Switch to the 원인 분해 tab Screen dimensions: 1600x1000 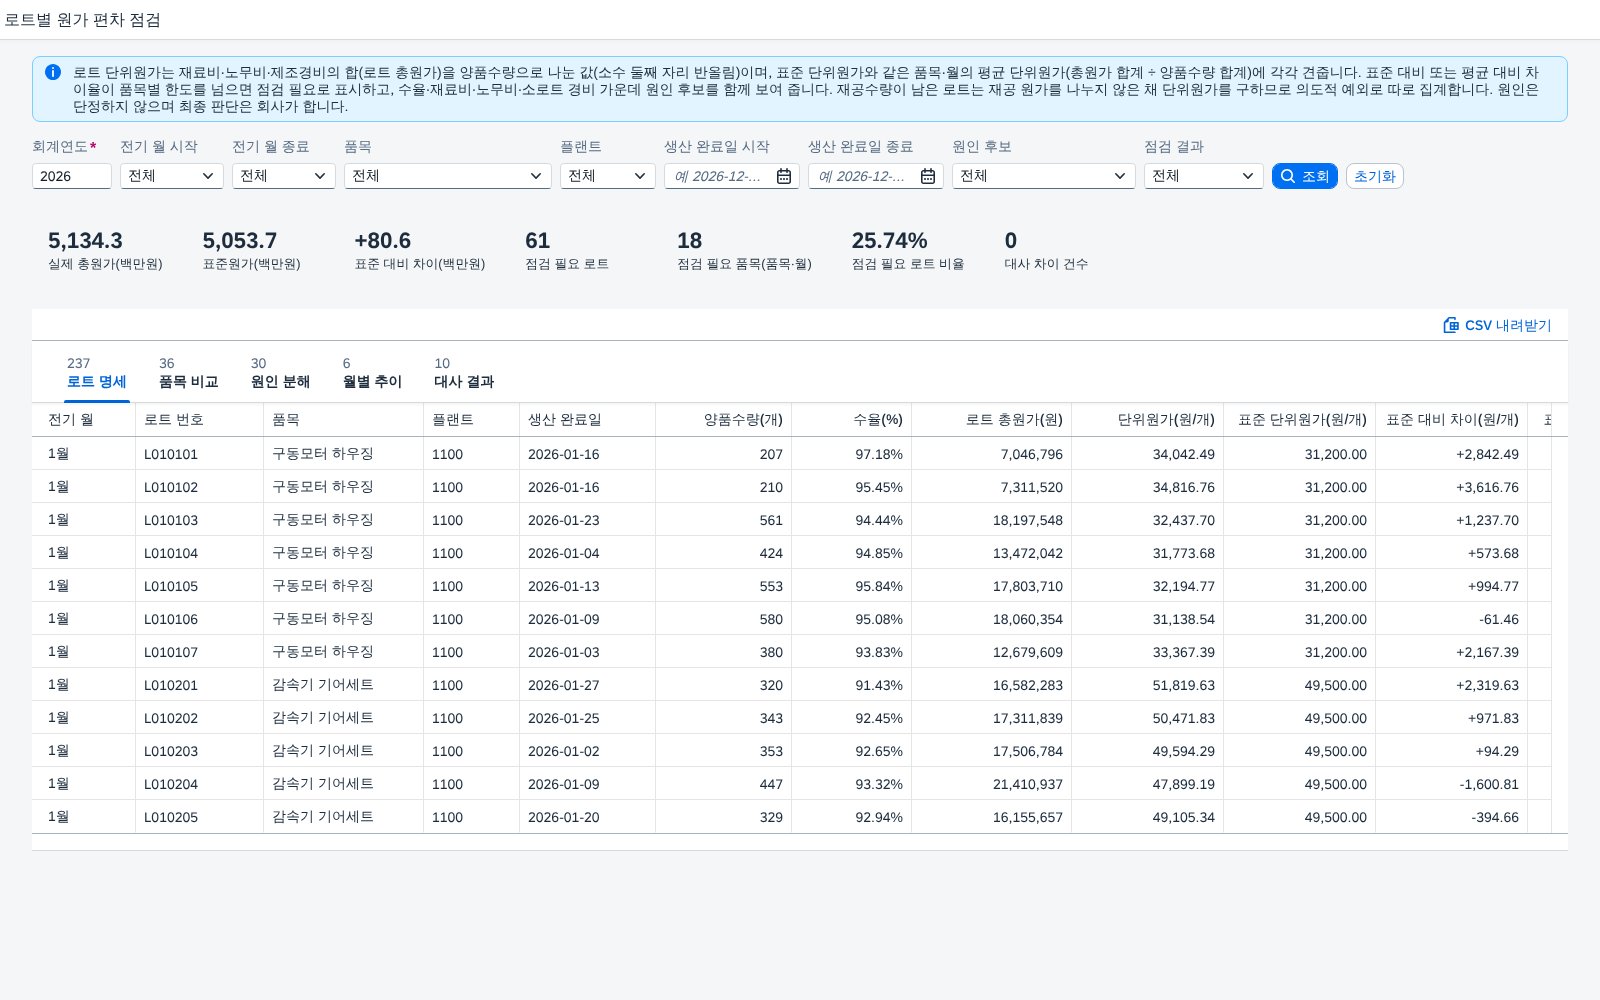pos(280,373)
